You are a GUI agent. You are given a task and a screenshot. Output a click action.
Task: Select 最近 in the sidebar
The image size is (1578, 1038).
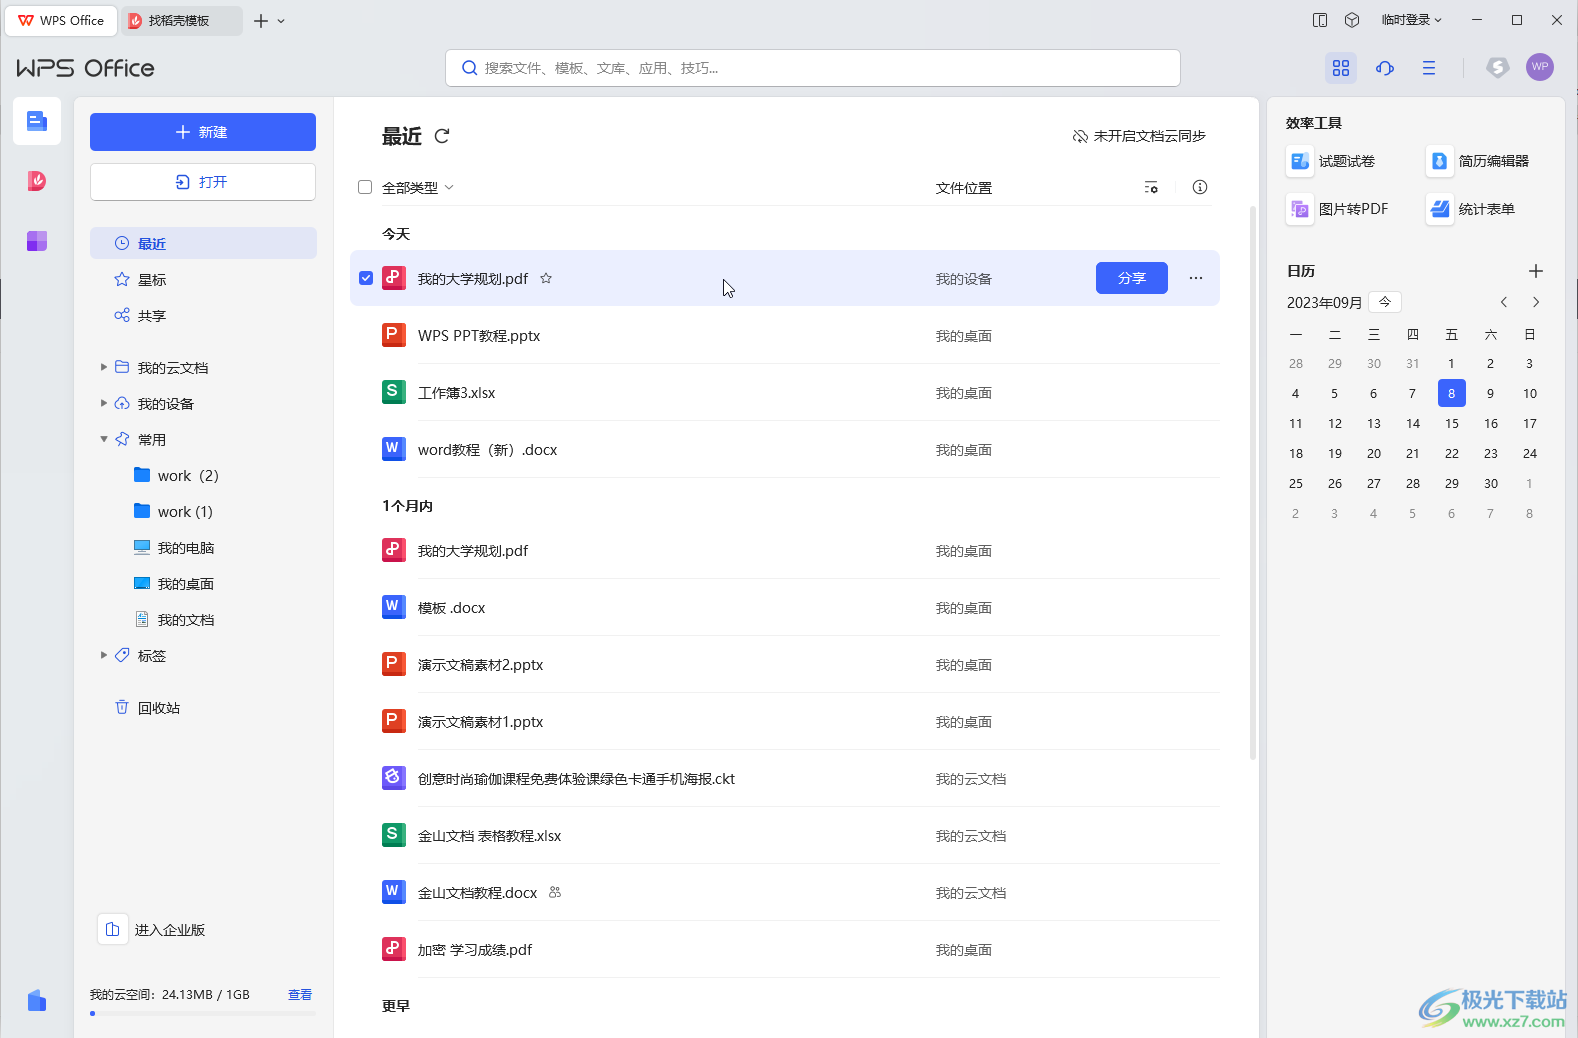203,243
